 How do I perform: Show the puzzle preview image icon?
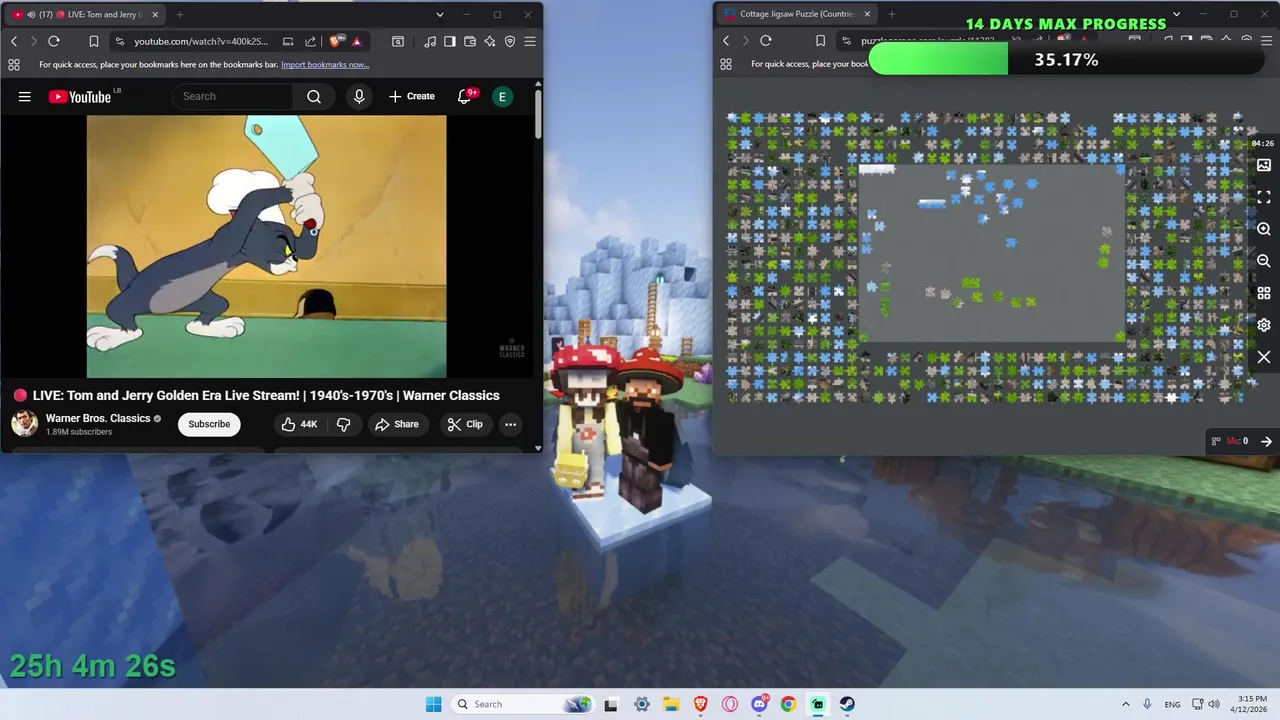click(1264, 165)
